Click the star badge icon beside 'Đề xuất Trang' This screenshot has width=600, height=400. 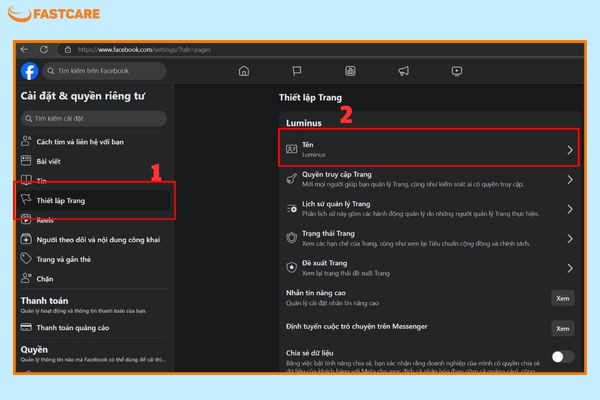pos(292,267)
